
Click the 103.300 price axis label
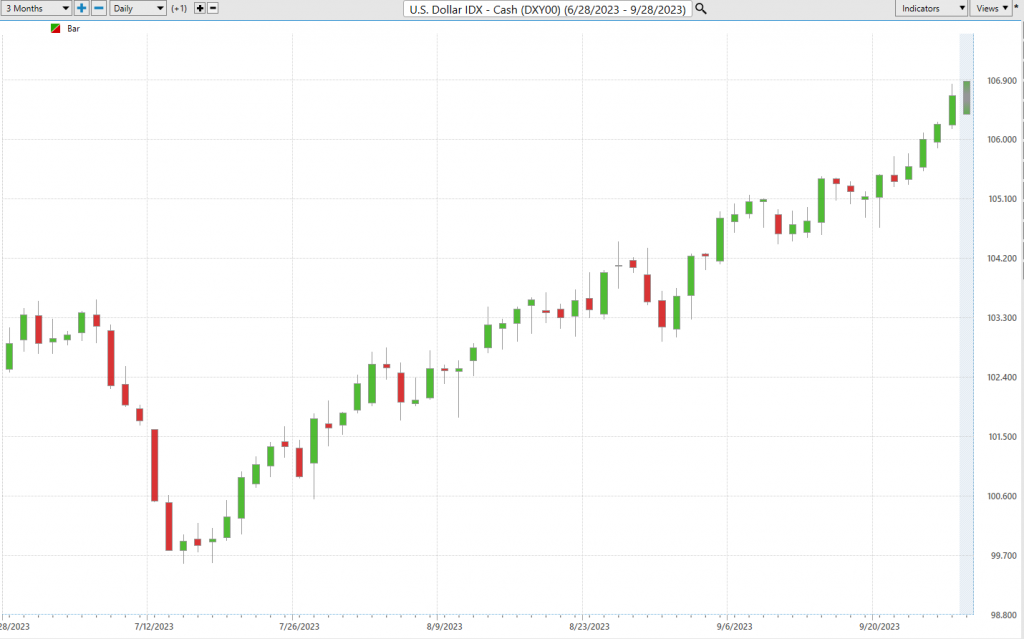point(1002,318)
